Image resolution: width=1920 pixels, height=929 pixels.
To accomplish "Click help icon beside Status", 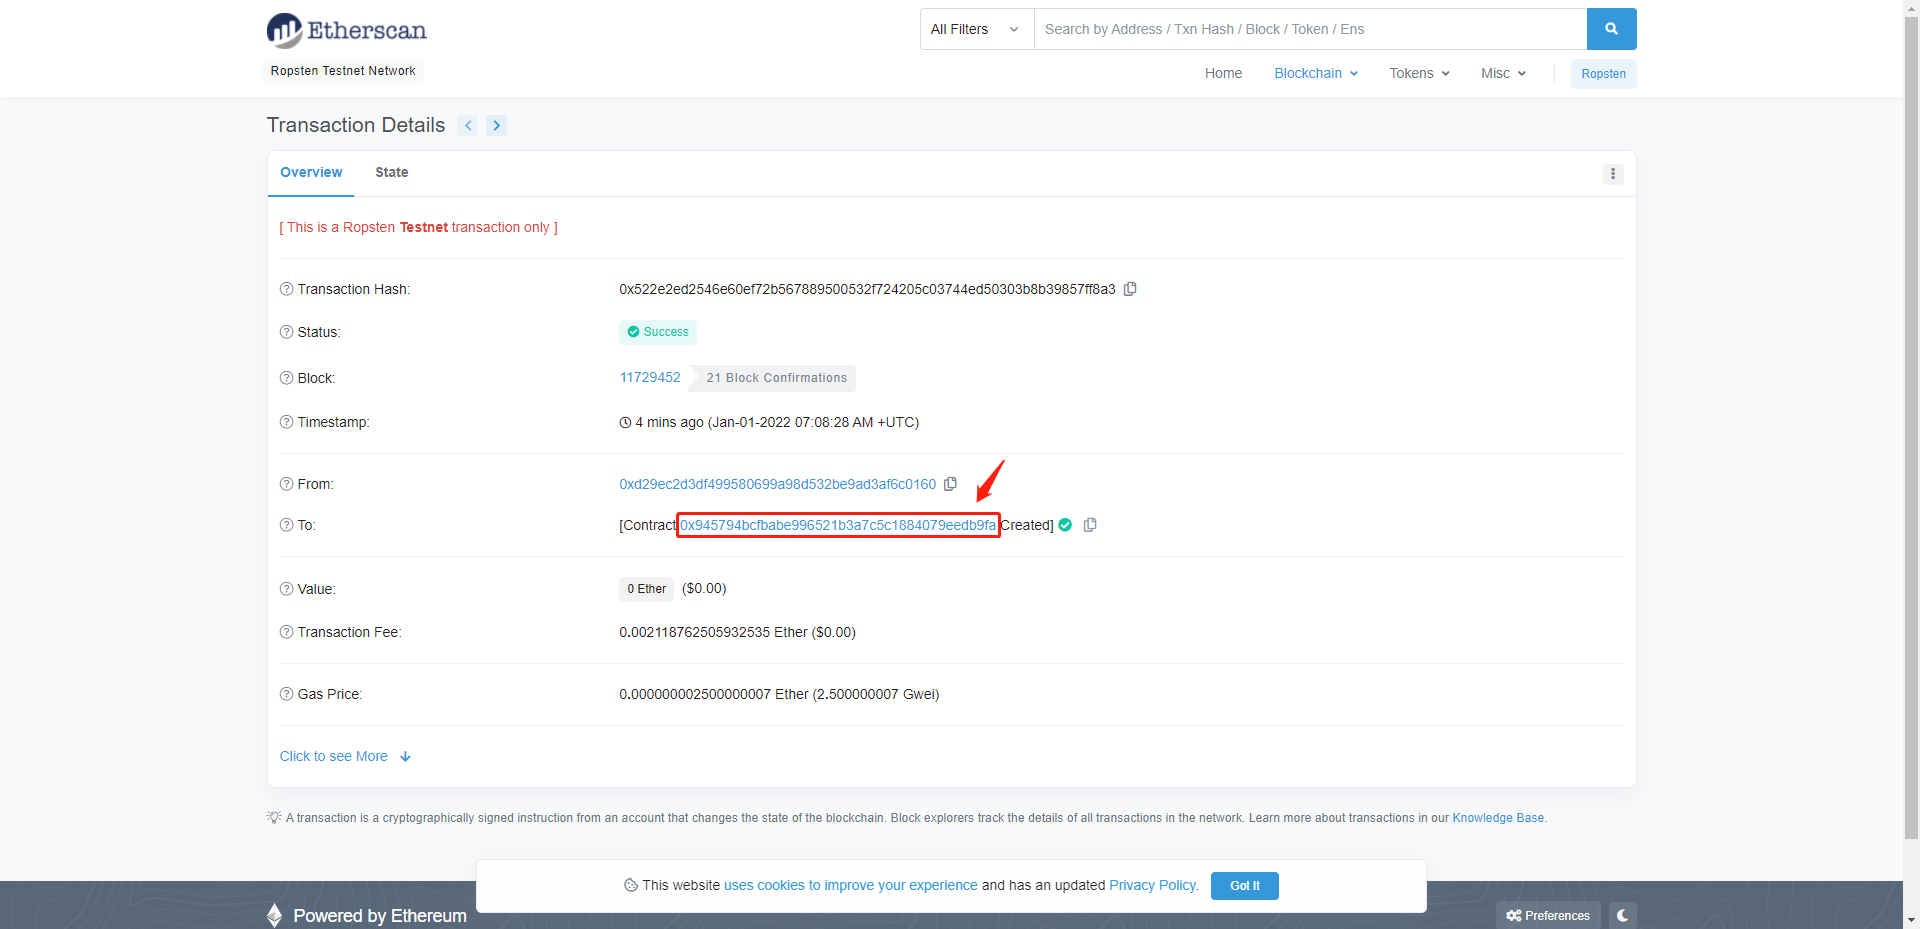I will (x=286, y=332).
